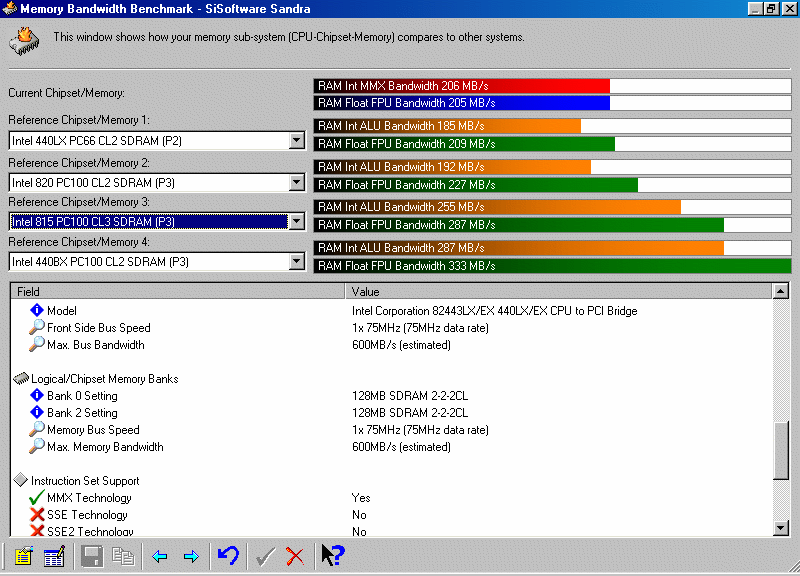Click the Yes value for MMX Technology

(x=361, y=498)
